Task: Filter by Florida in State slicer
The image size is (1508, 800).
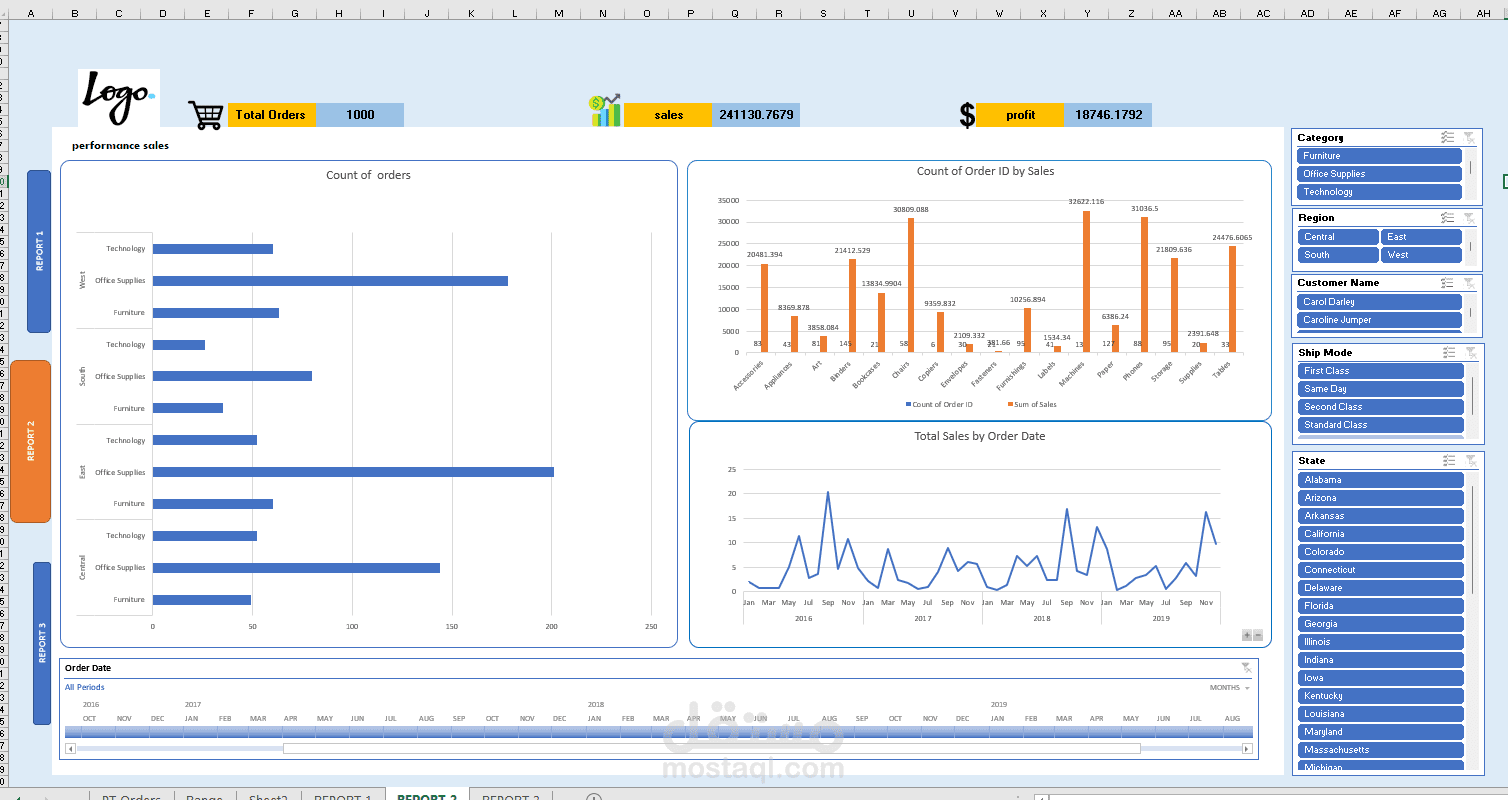Action: point(1380,606)
